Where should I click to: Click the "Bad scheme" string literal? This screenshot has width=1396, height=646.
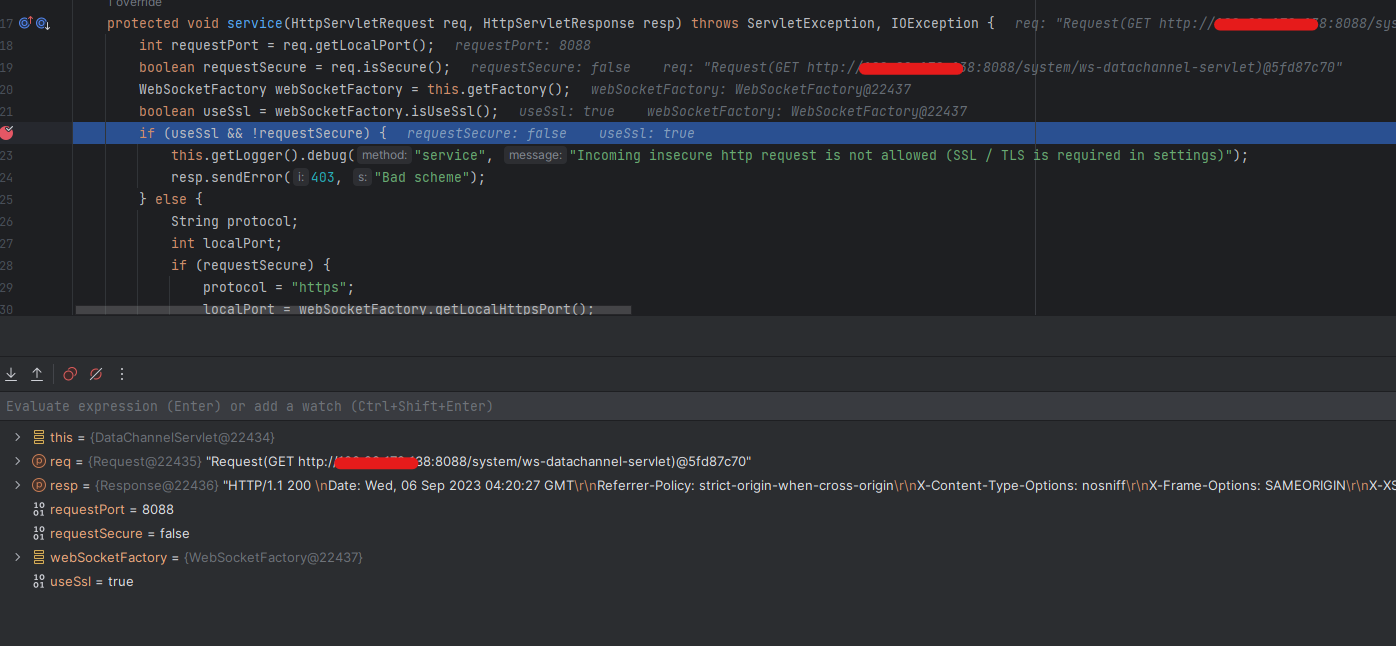(422, 177)
